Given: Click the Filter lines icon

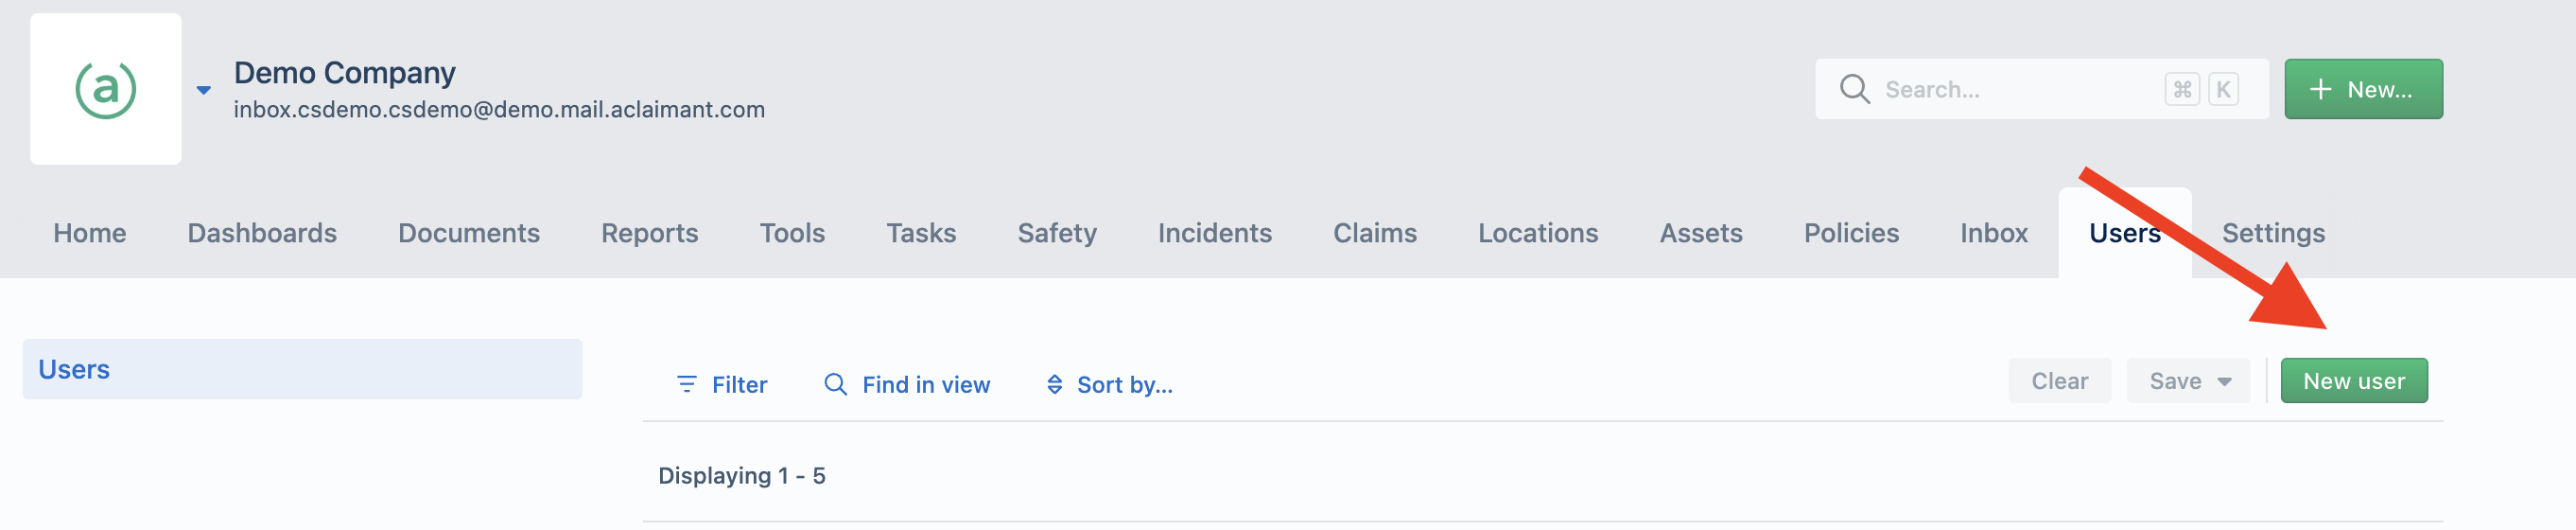Looking at the screenshot, I should [x=686, y=384].
